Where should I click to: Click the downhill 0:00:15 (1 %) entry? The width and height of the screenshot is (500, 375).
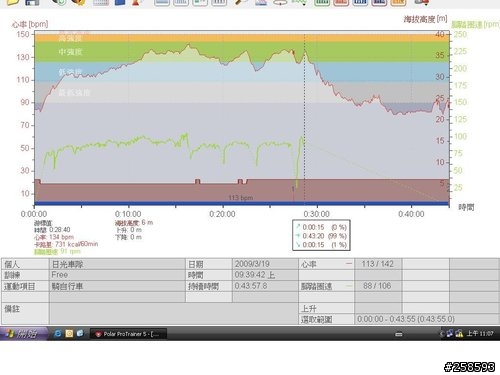click(x=321, y=245)
